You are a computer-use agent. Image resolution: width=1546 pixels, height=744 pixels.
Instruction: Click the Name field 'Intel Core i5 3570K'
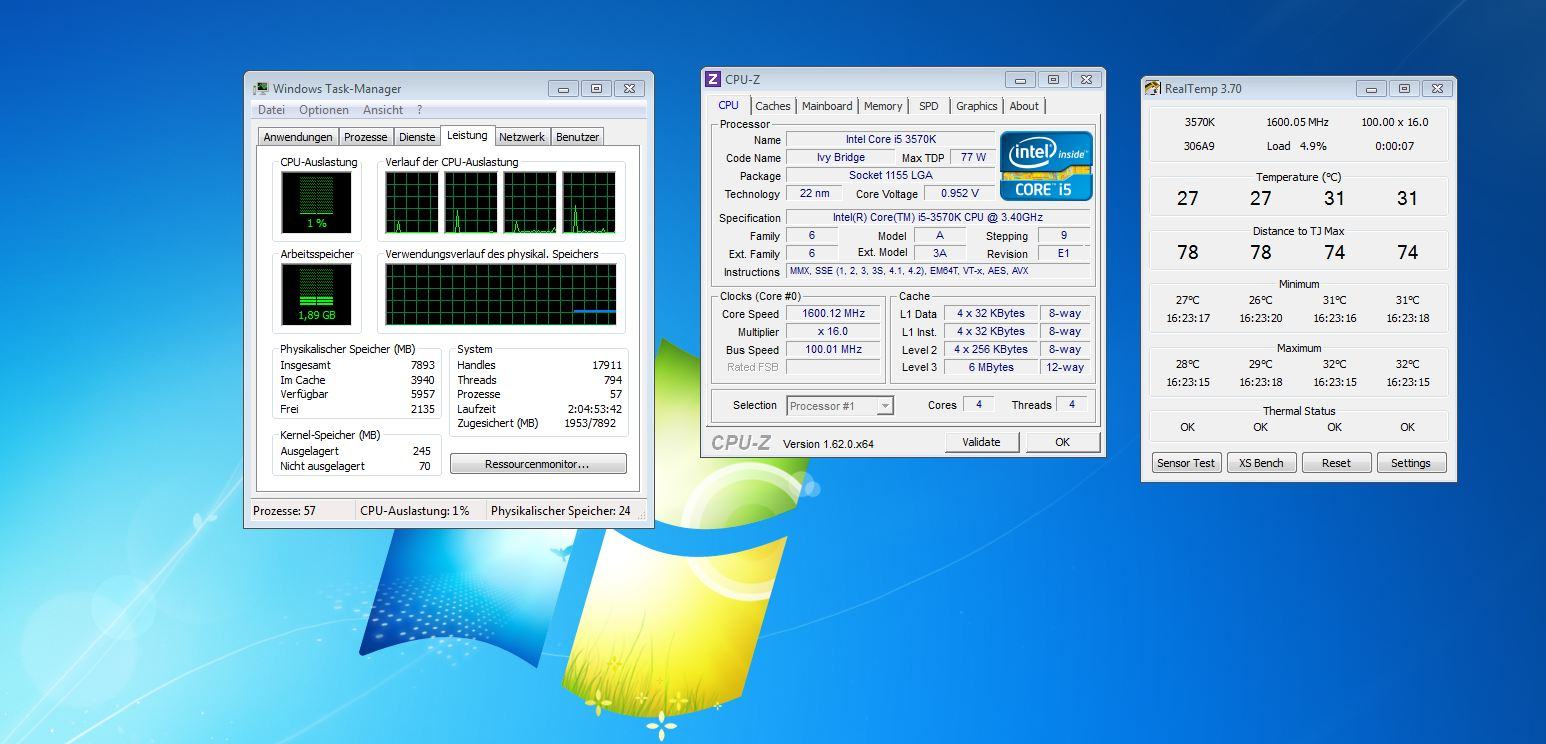click(x=890, y=140)
